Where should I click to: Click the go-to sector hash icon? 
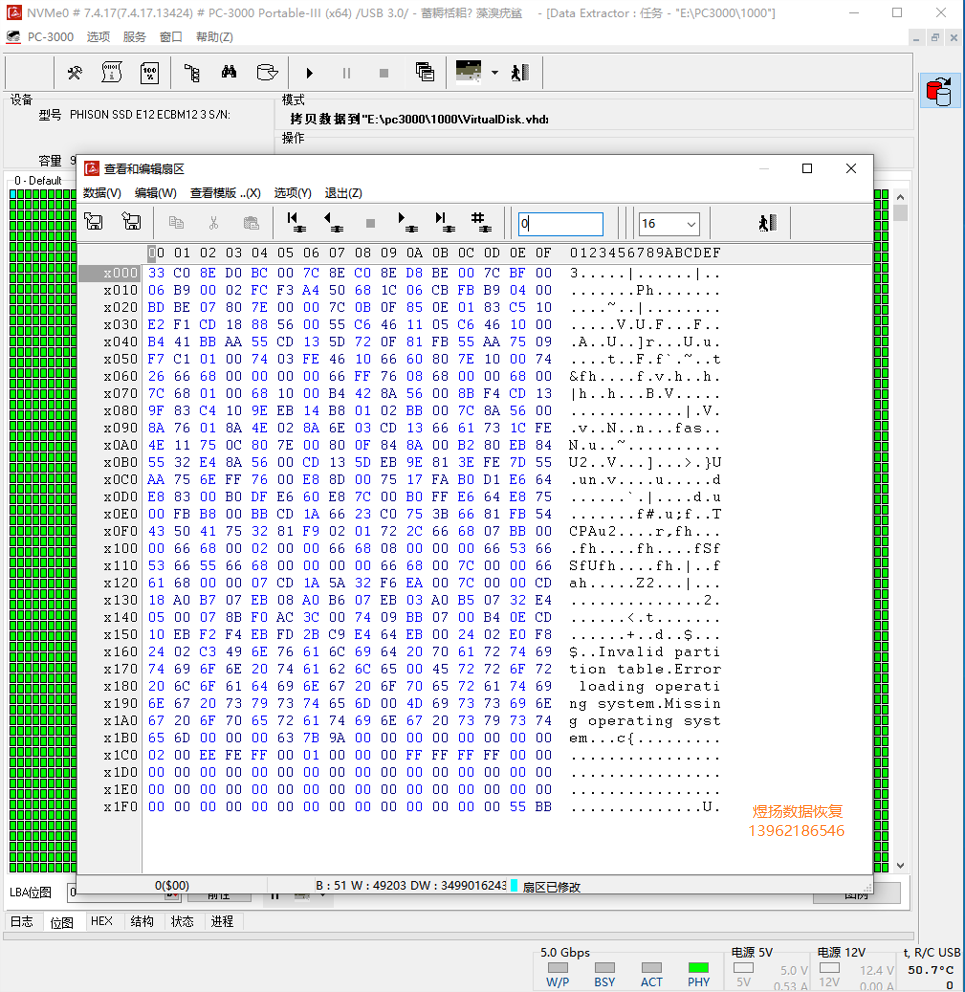pos(482,222)
